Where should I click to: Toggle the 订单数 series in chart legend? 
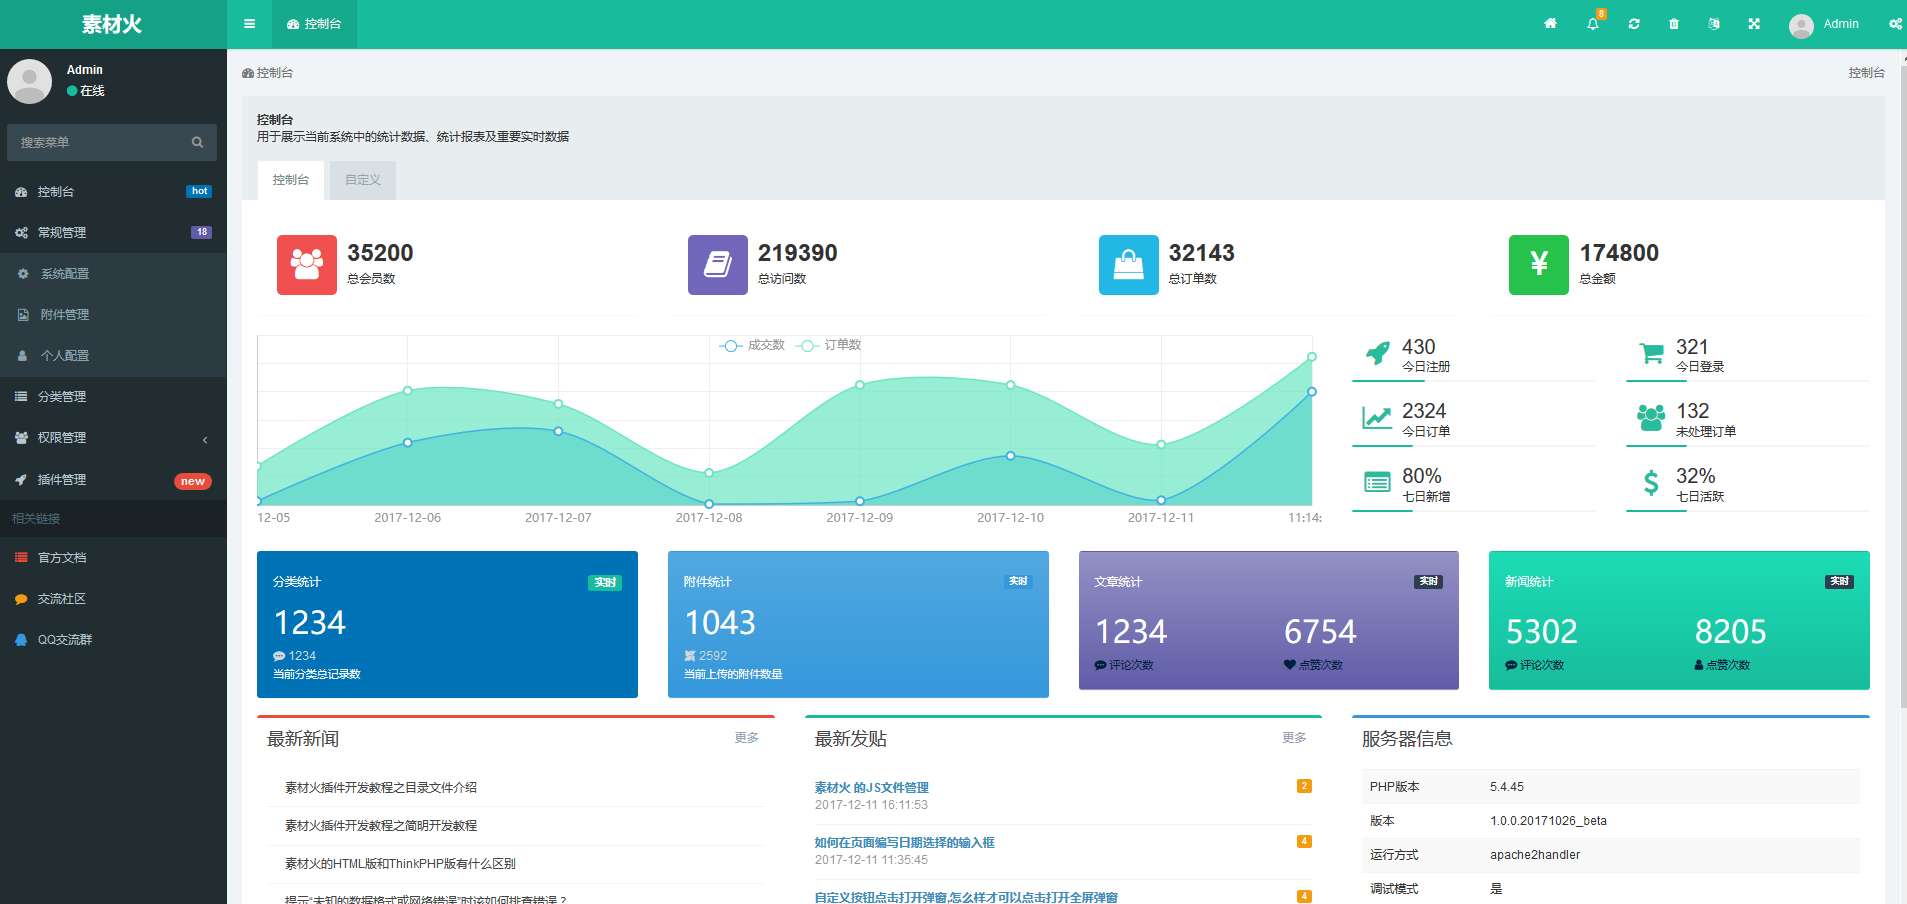[829, 345]
